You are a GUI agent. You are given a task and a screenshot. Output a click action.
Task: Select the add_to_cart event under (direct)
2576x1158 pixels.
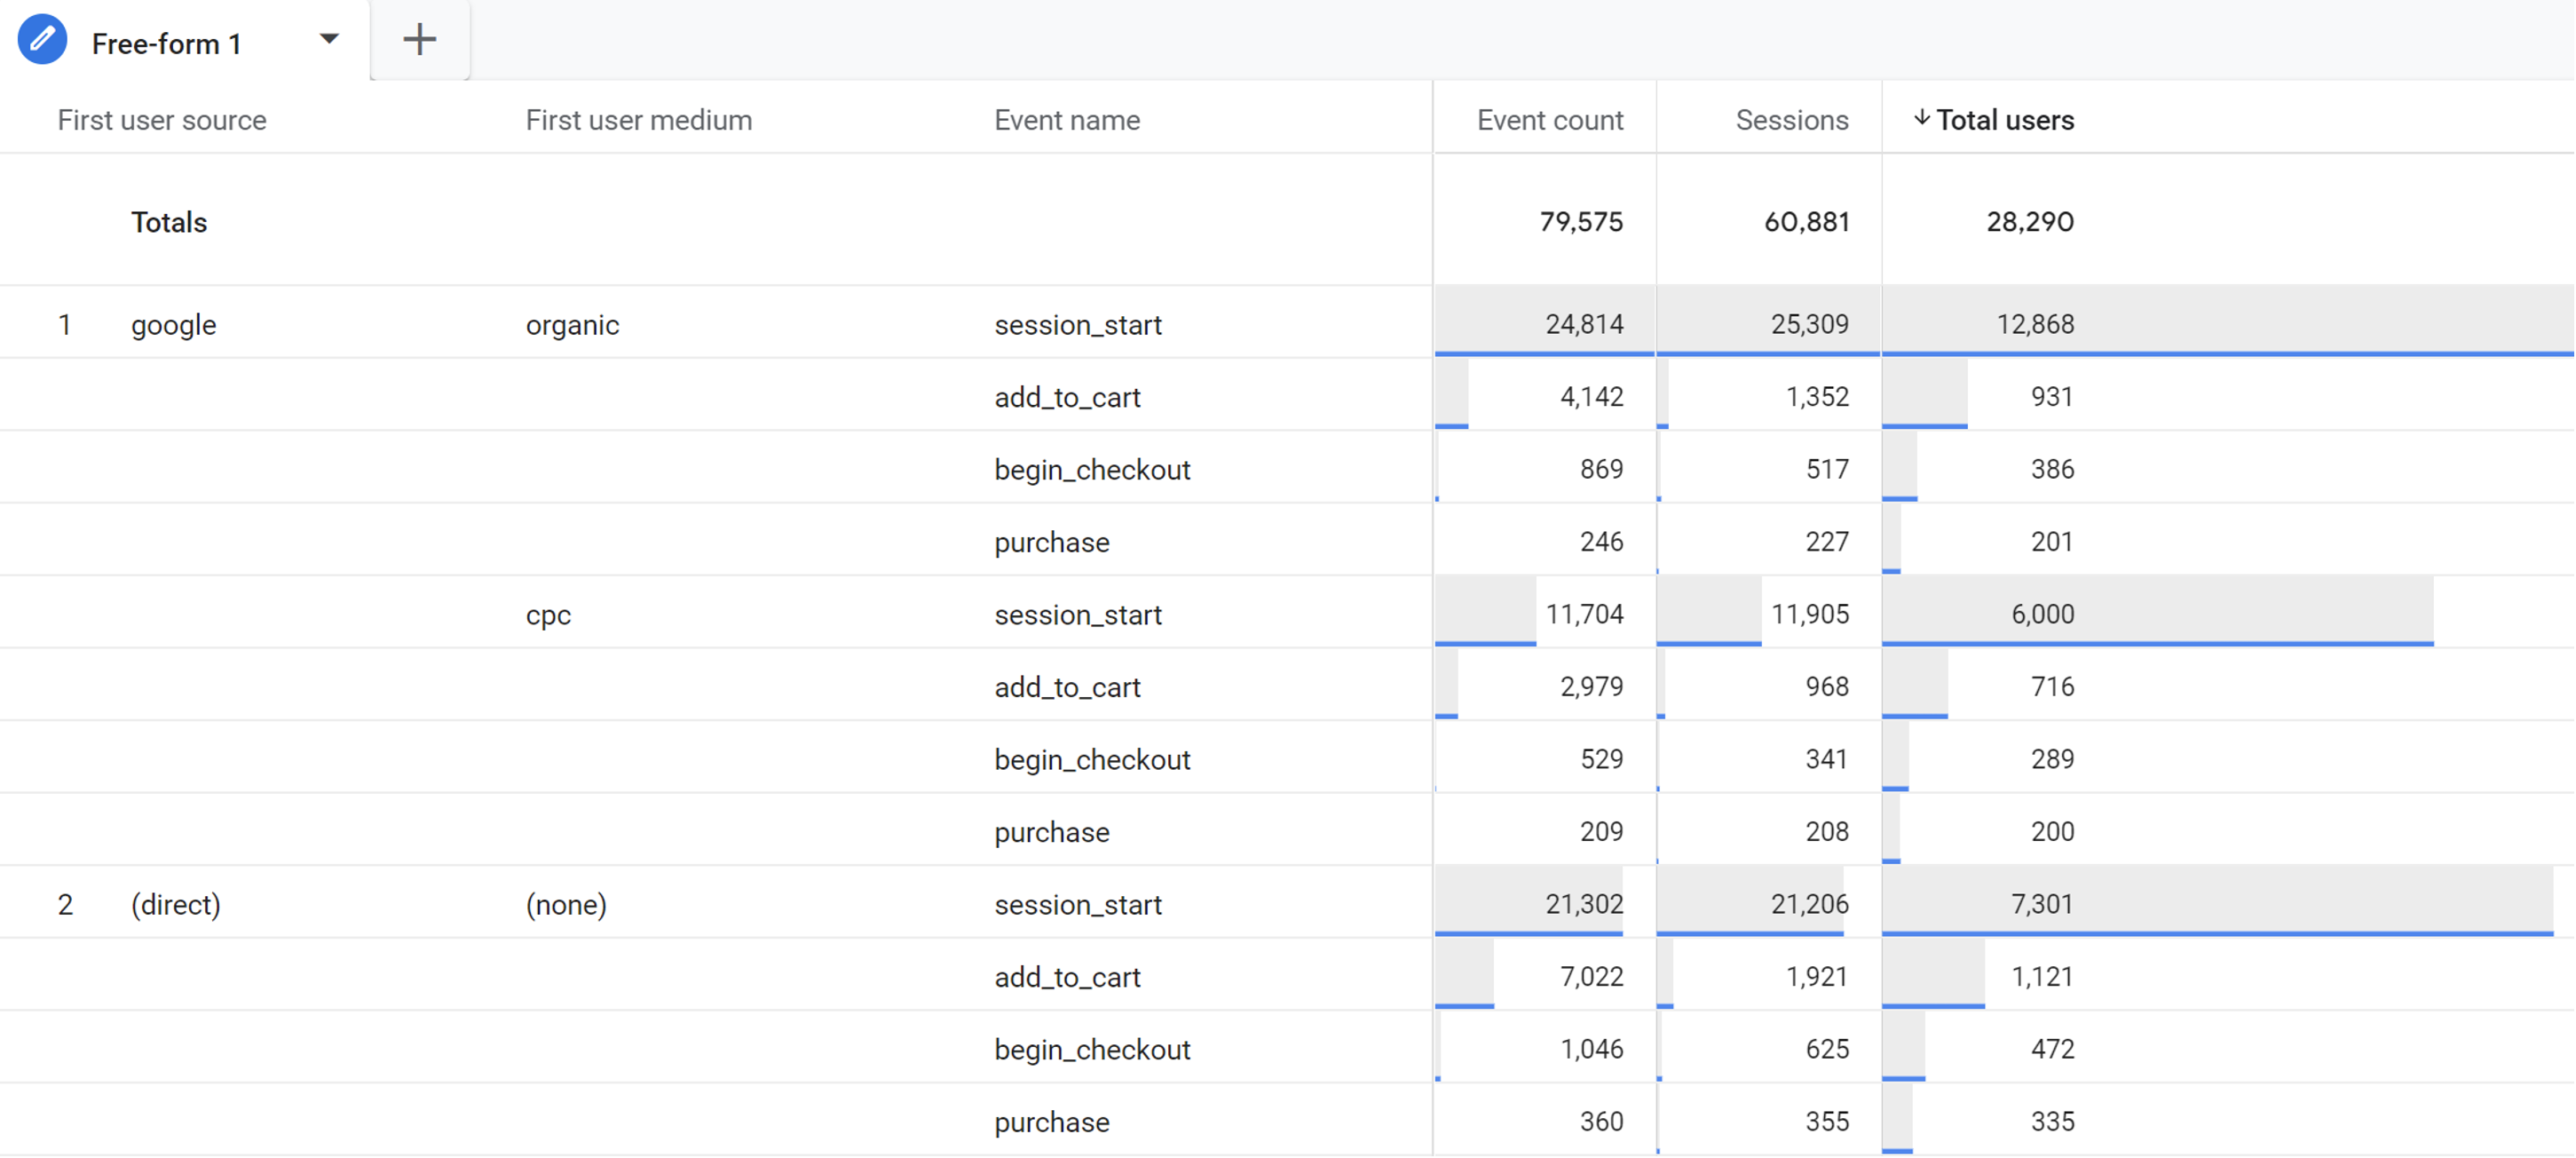point(1066,977)
